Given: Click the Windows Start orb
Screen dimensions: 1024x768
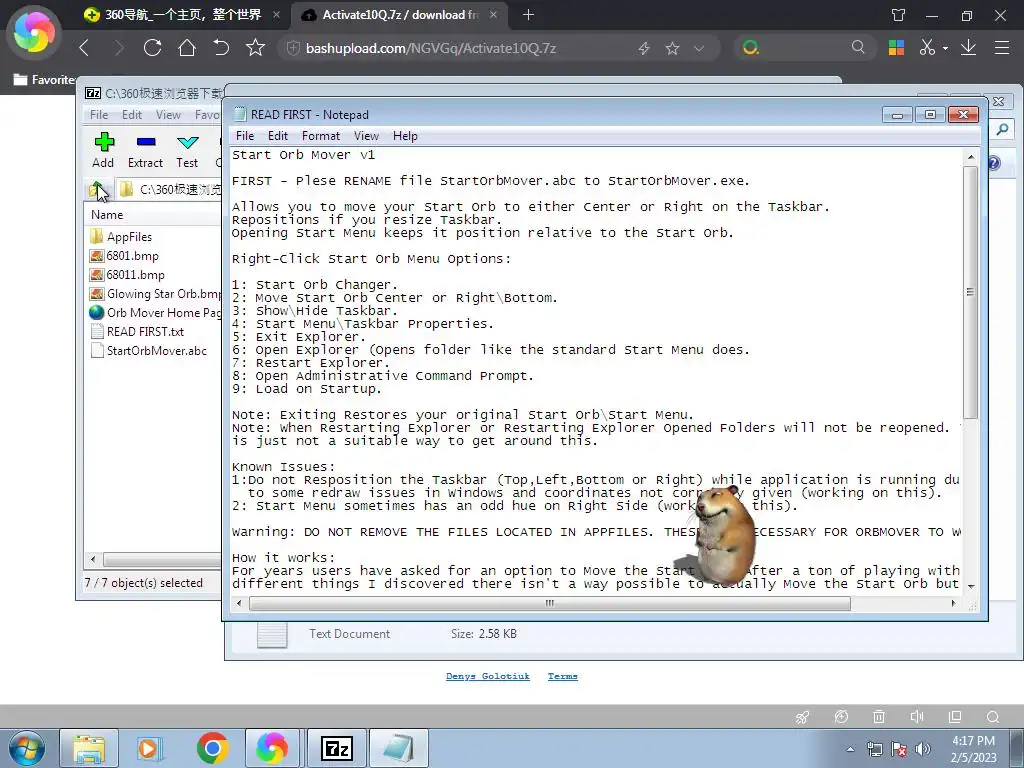Looking at the screenshot, I should point(27,748).
